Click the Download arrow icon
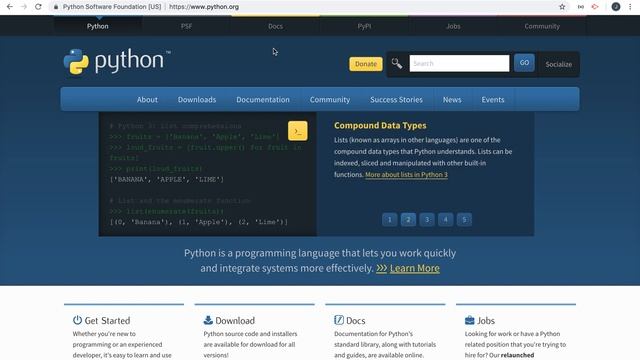This screenshot has height=360, width=640. point(208,320)
